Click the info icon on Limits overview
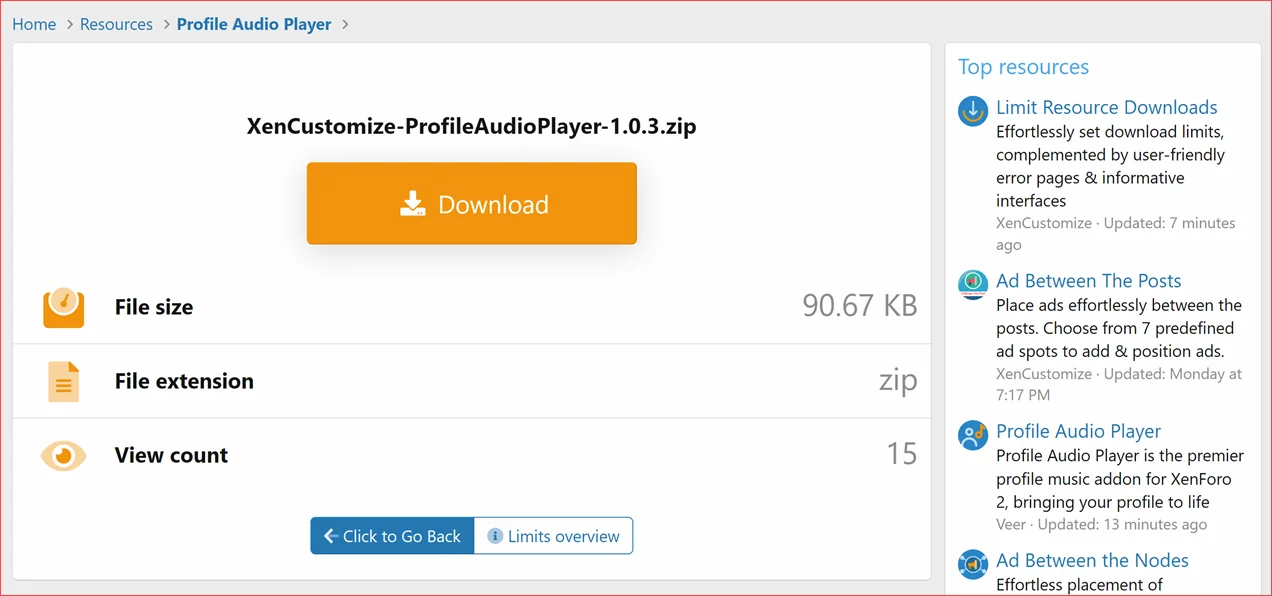 pyautogui.click(x=496, y=535)
